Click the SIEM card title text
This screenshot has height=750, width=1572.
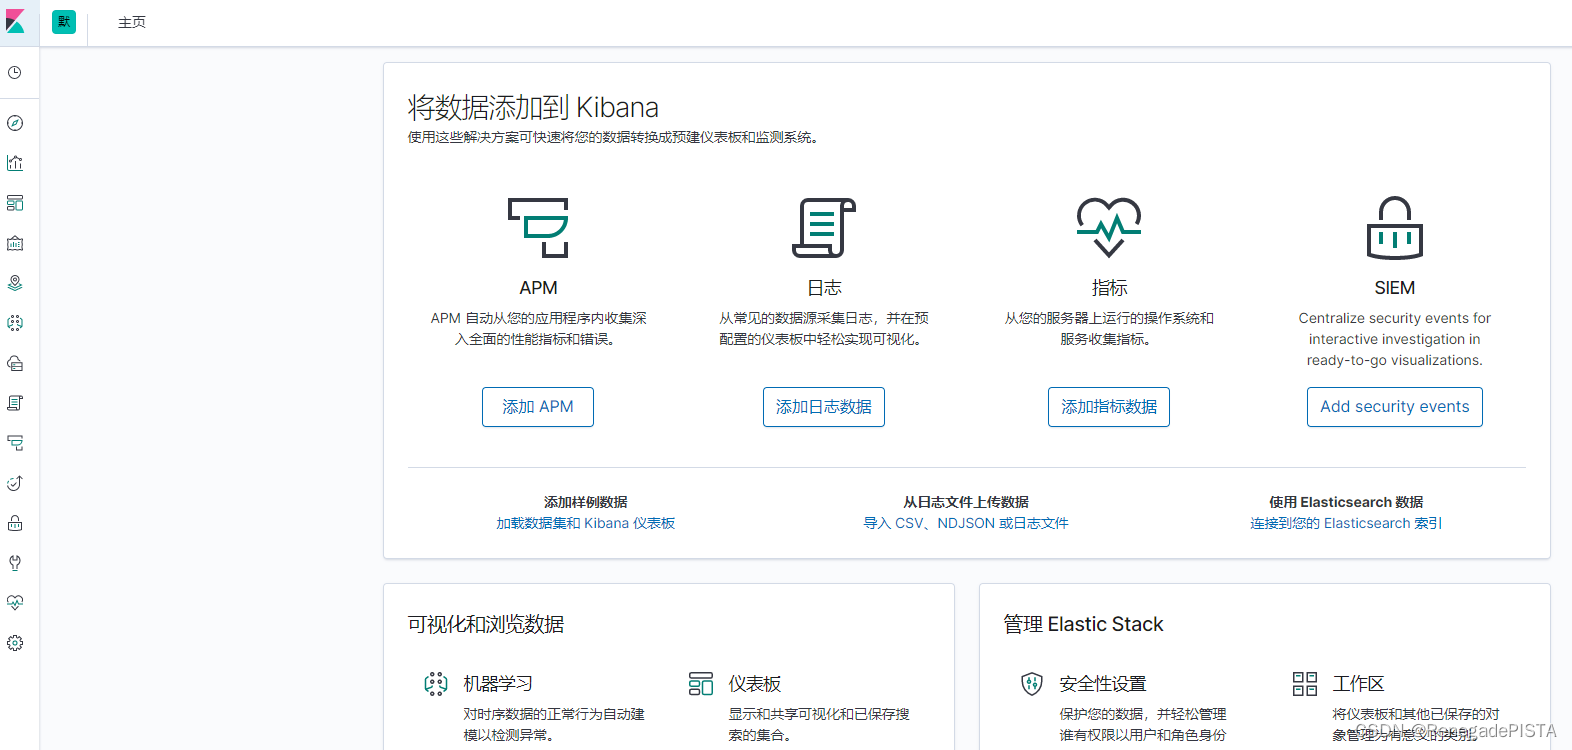coord(1395,288)
